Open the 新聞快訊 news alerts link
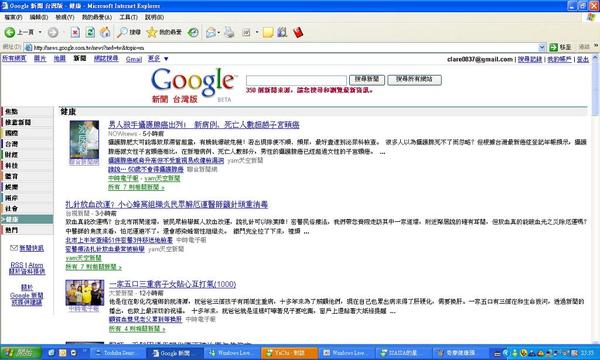600x360 pixels. point(31,248)
